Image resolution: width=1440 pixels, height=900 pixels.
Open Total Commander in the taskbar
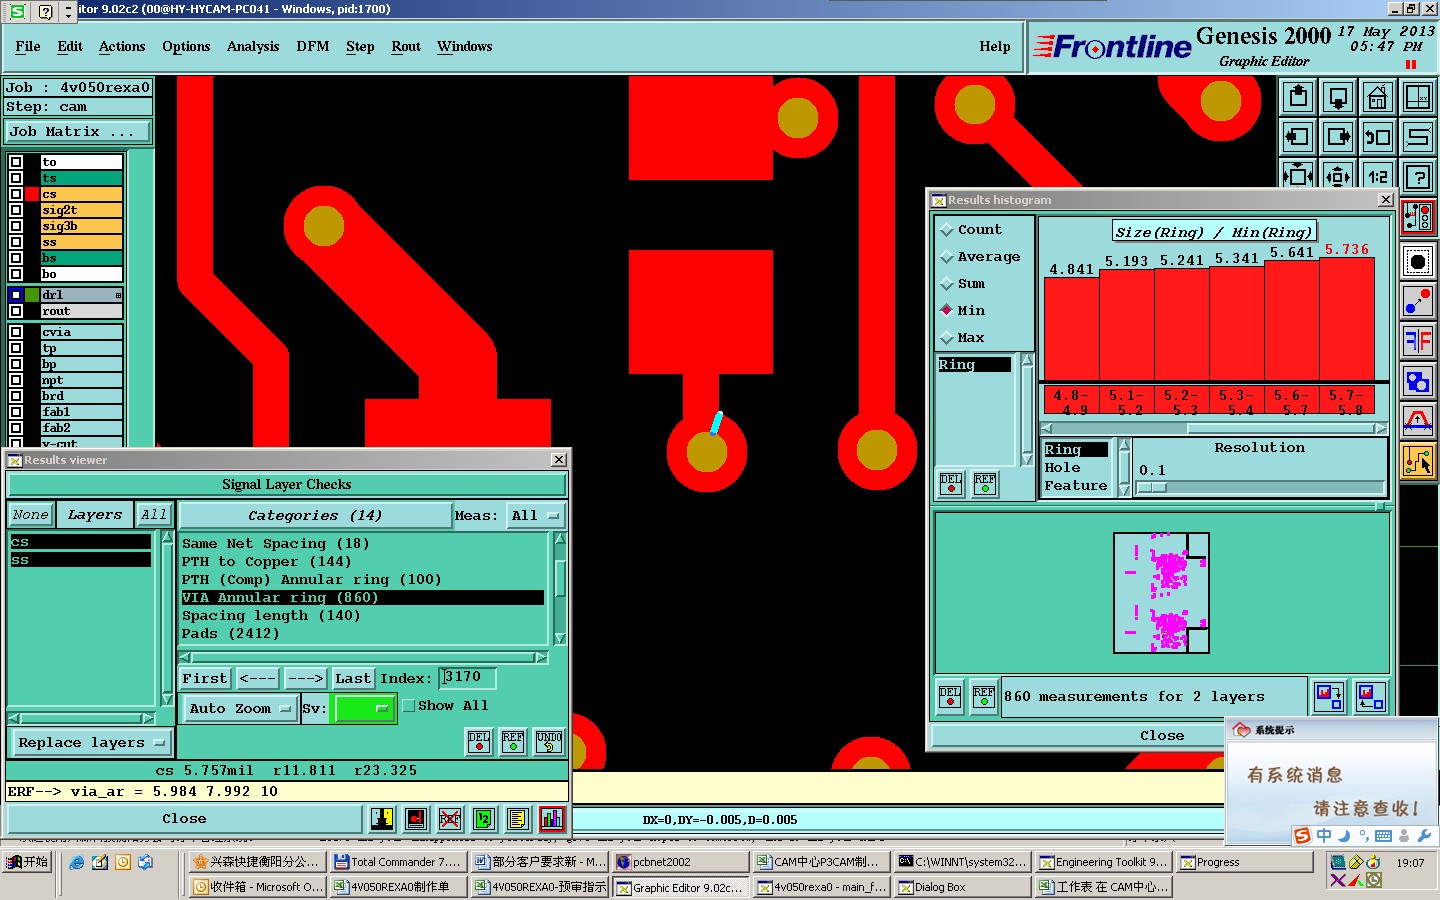(x=397, y=862)
